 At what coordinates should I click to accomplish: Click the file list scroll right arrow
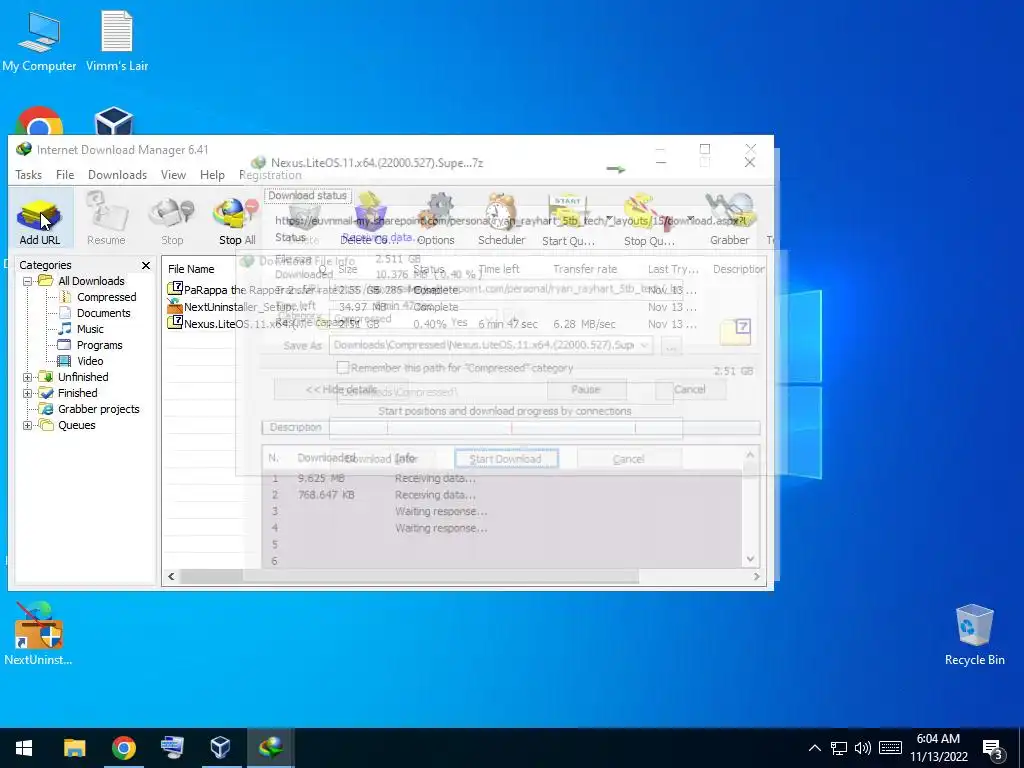pyautogui.click(x=757, y=577)
